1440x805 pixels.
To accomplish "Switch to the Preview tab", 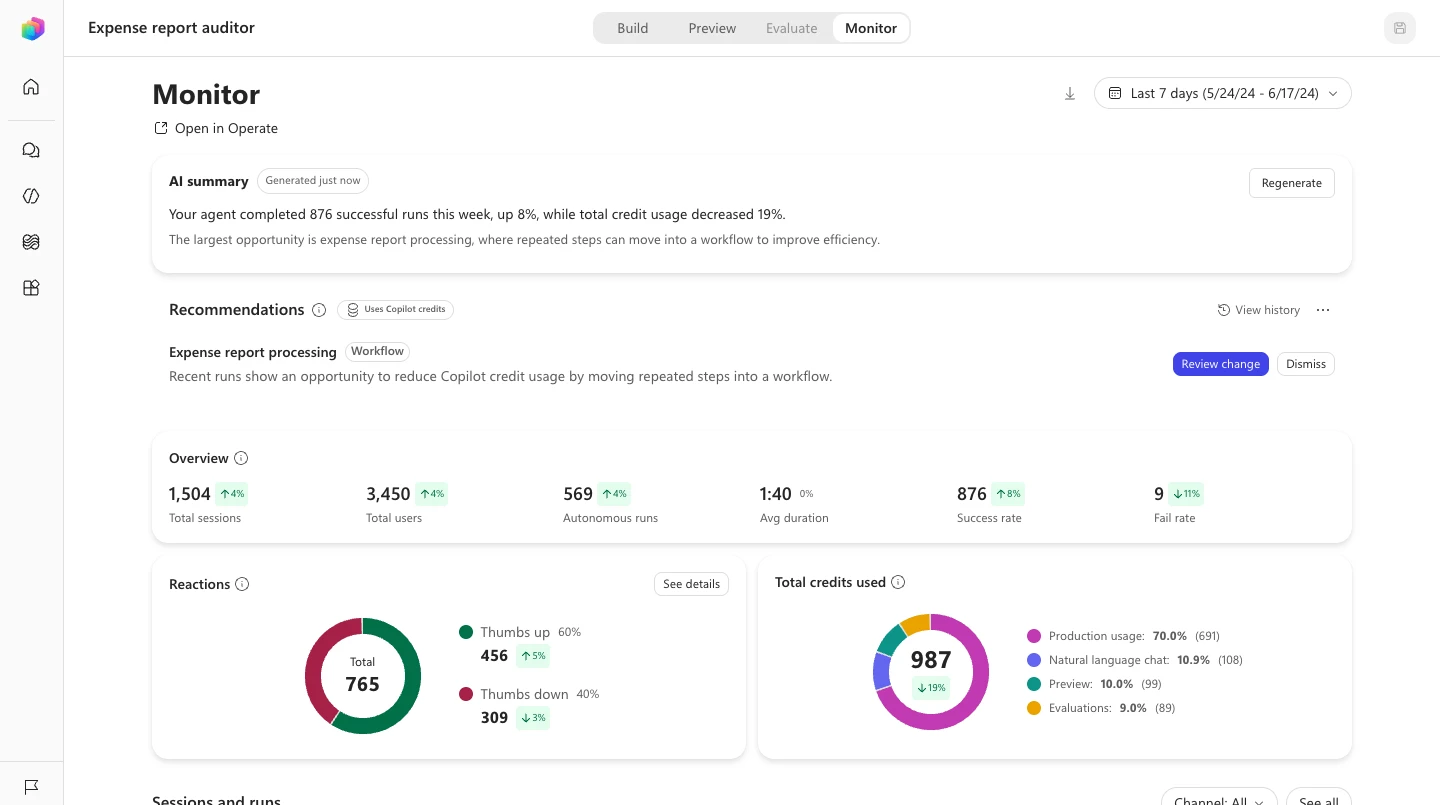I will [x=712, y=28].
